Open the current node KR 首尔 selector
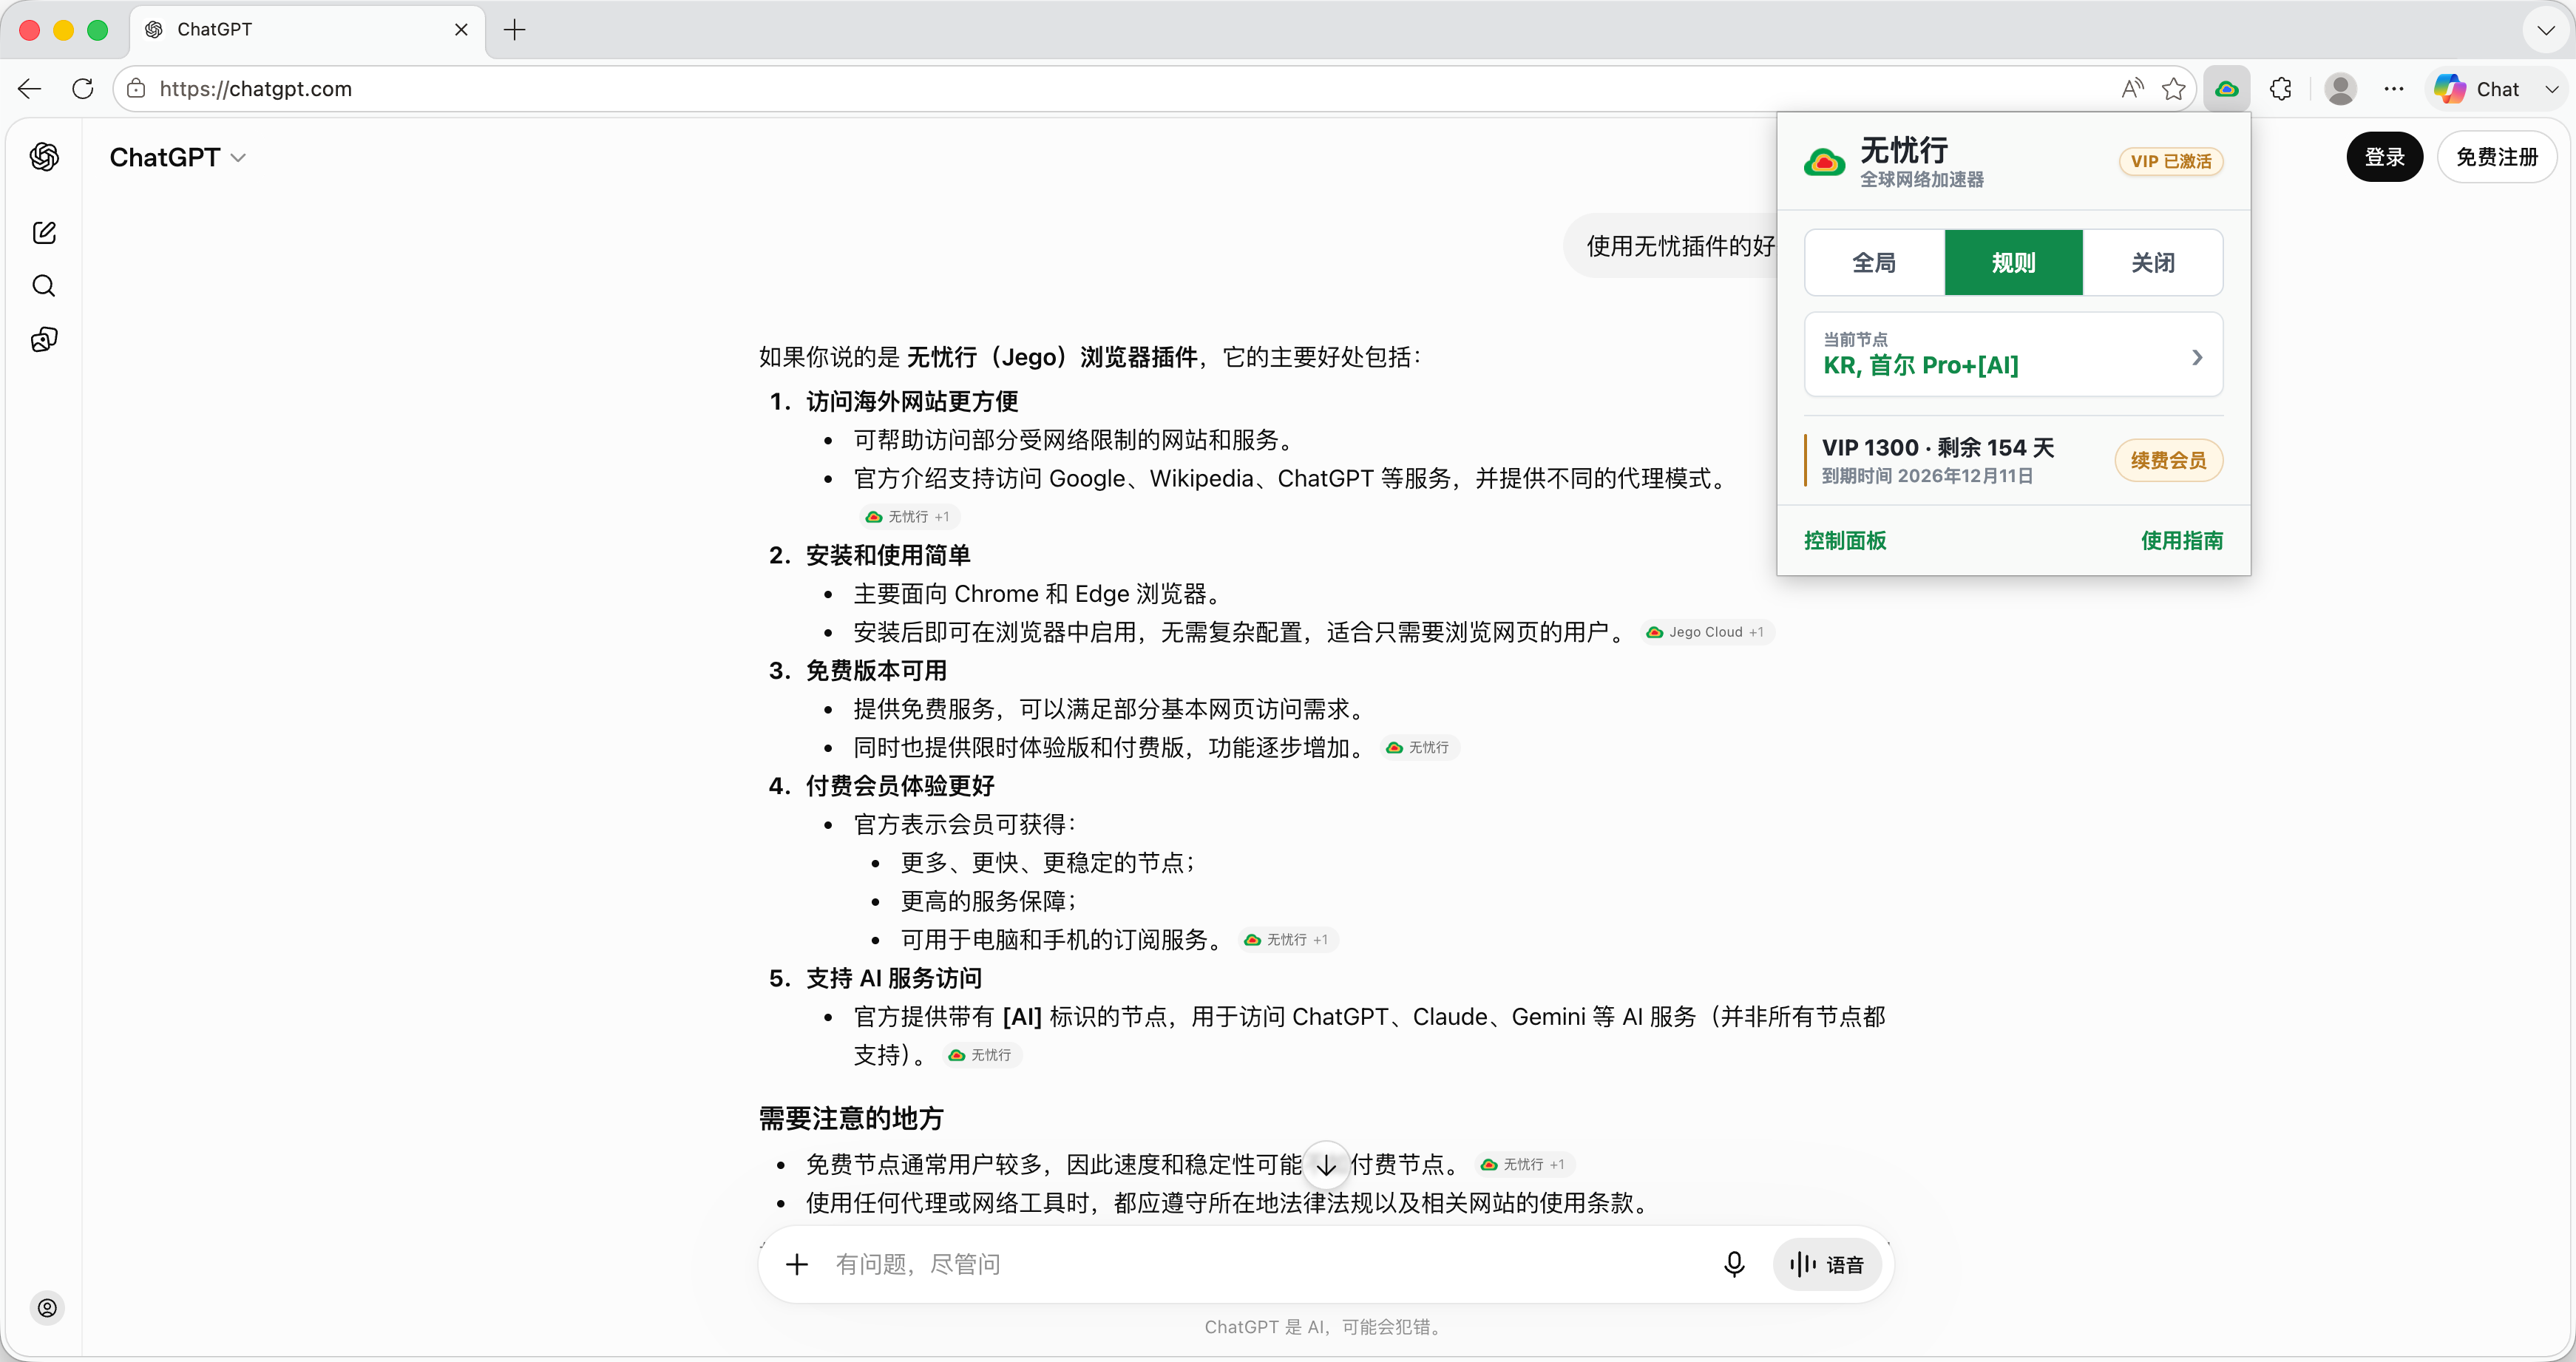This screenshot has height=1362, width=2576. pyautogui.click(x=2013, y=355)
